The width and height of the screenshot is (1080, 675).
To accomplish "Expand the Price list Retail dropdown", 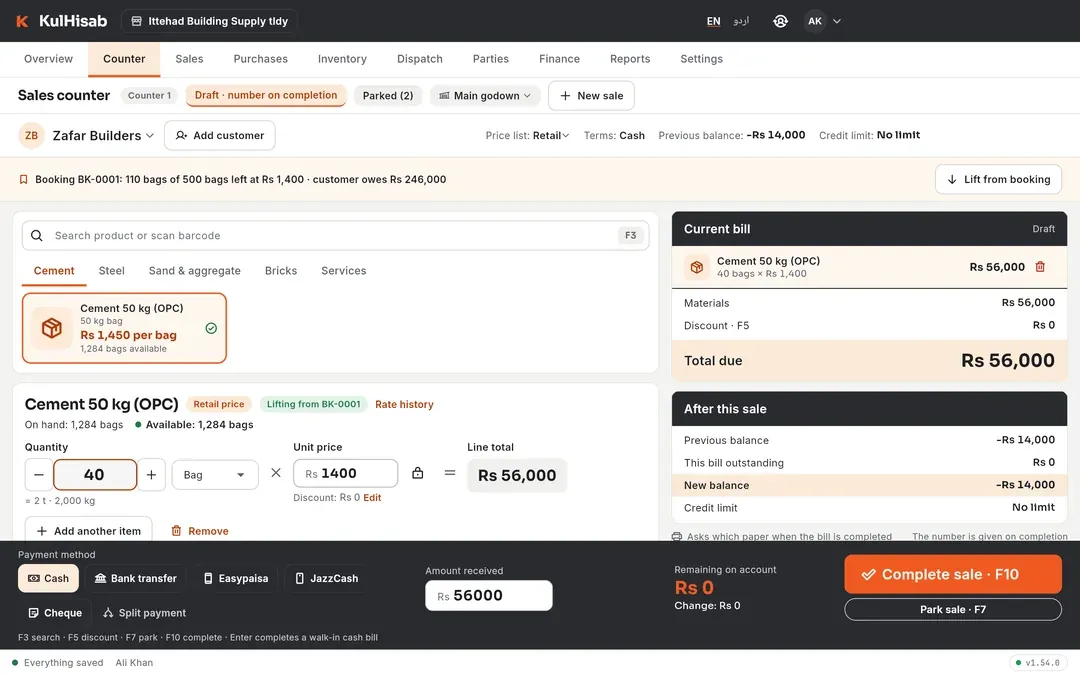I will 550,136.
